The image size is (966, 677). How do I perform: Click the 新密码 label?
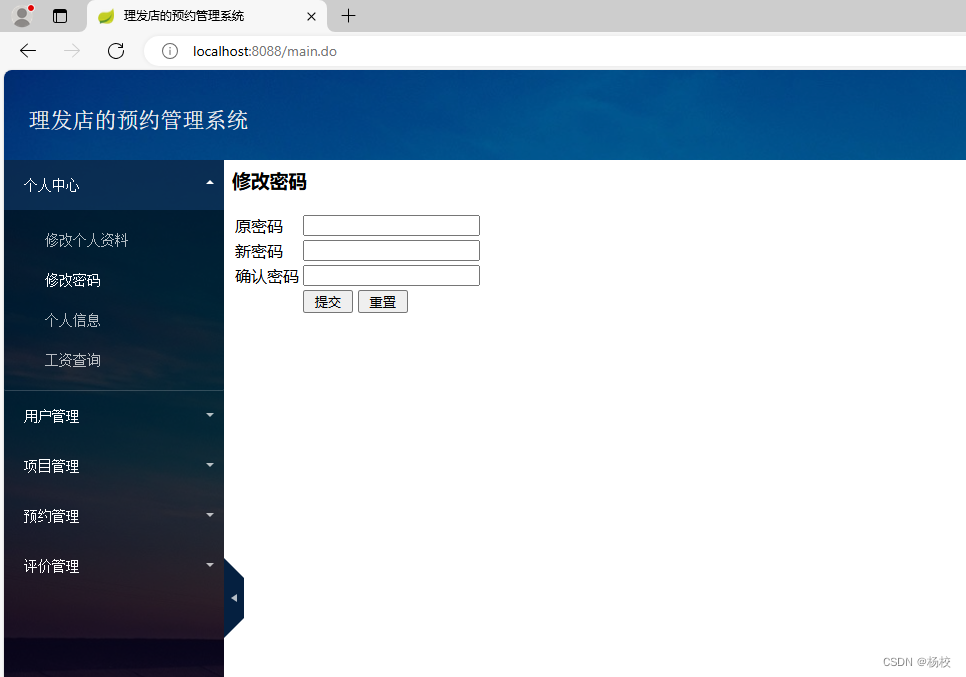click(259, 251)
